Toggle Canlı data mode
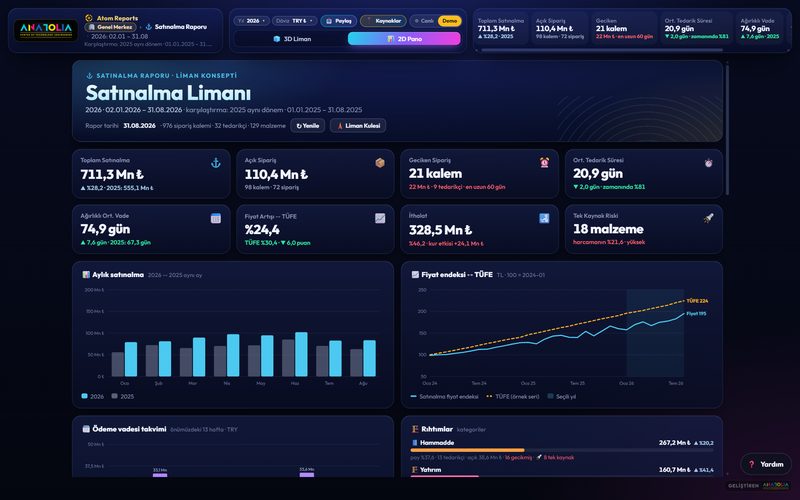800x500 pixels. [424, 21]
